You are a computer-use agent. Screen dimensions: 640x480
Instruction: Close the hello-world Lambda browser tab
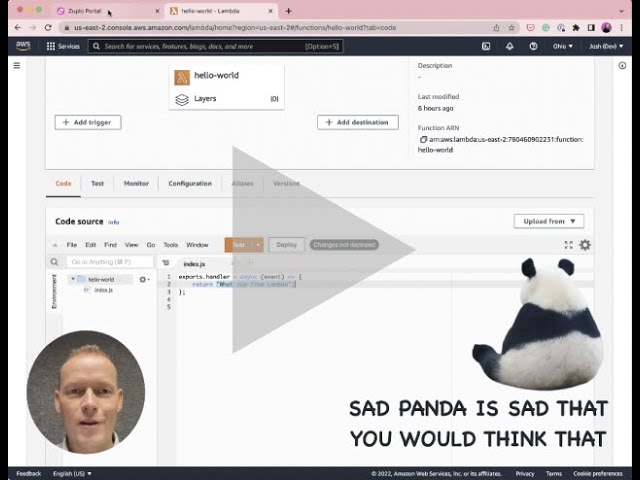click(x=270, y=11)
